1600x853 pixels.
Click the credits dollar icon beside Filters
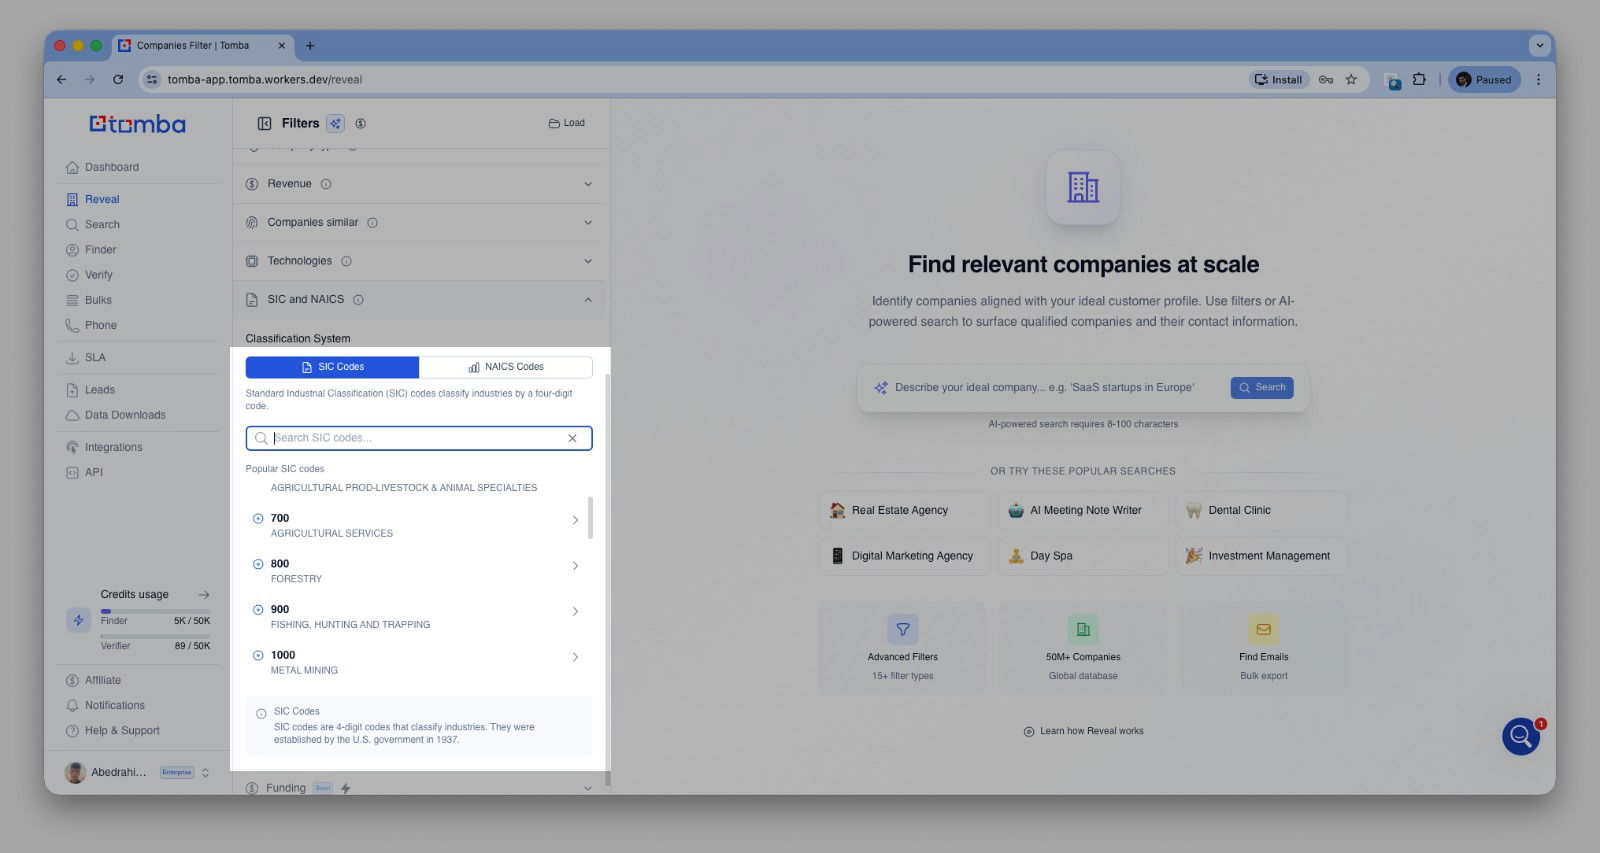361,123
